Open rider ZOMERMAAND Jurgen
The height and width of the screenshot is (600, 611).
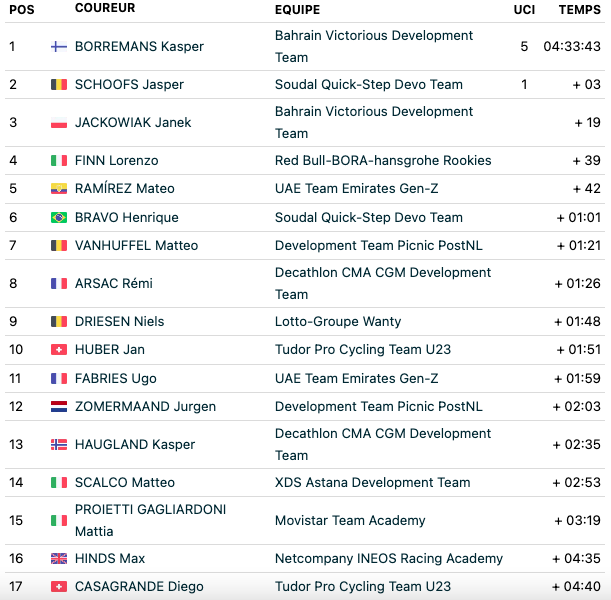coord(145,406)
